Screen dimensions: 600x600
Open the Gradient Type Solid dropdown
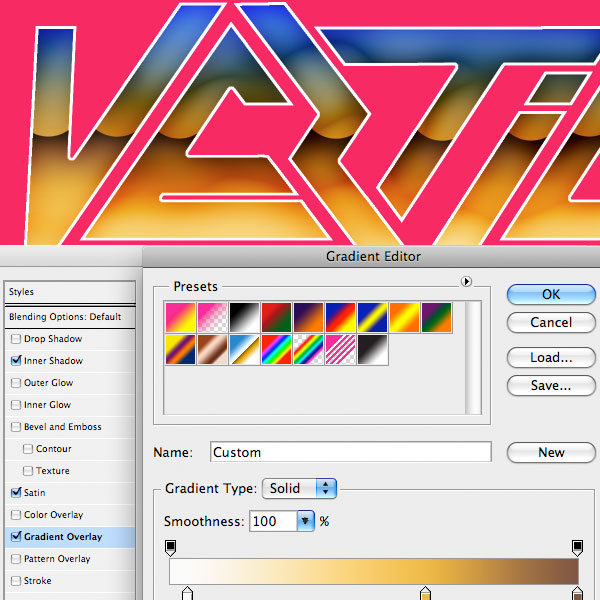tap(299, 488)
